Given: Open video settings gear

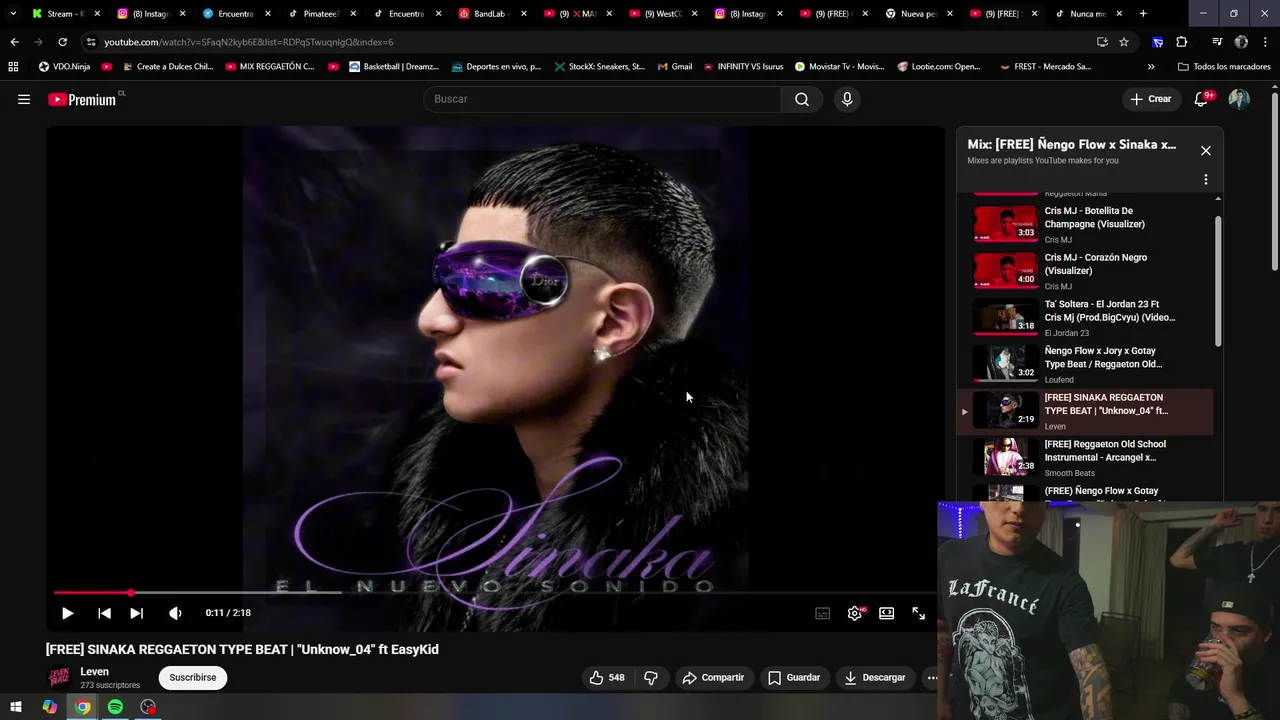Looking at the screenshot, I should coord(855,613).
